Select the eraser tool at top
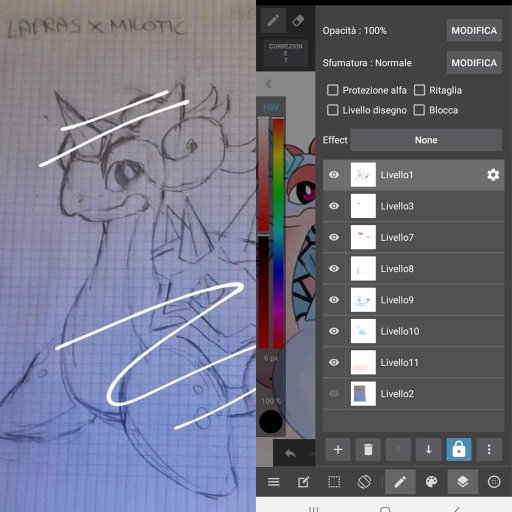 click(x=298, y=21)
